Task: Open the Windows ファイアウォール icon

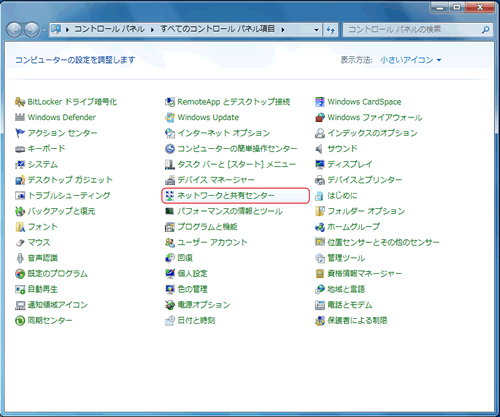Action: 320,117
